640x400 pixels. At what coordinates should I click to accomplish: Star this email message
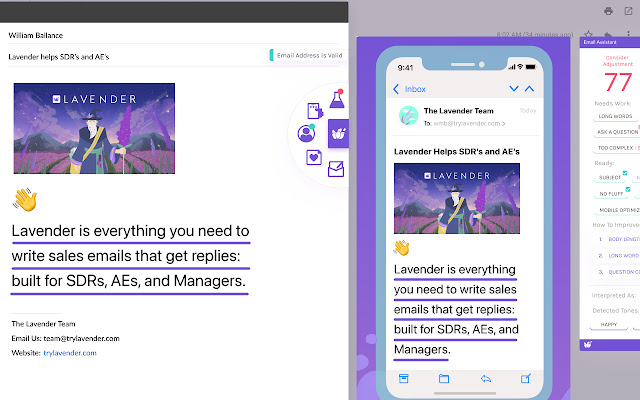click(x=588, y=34)
